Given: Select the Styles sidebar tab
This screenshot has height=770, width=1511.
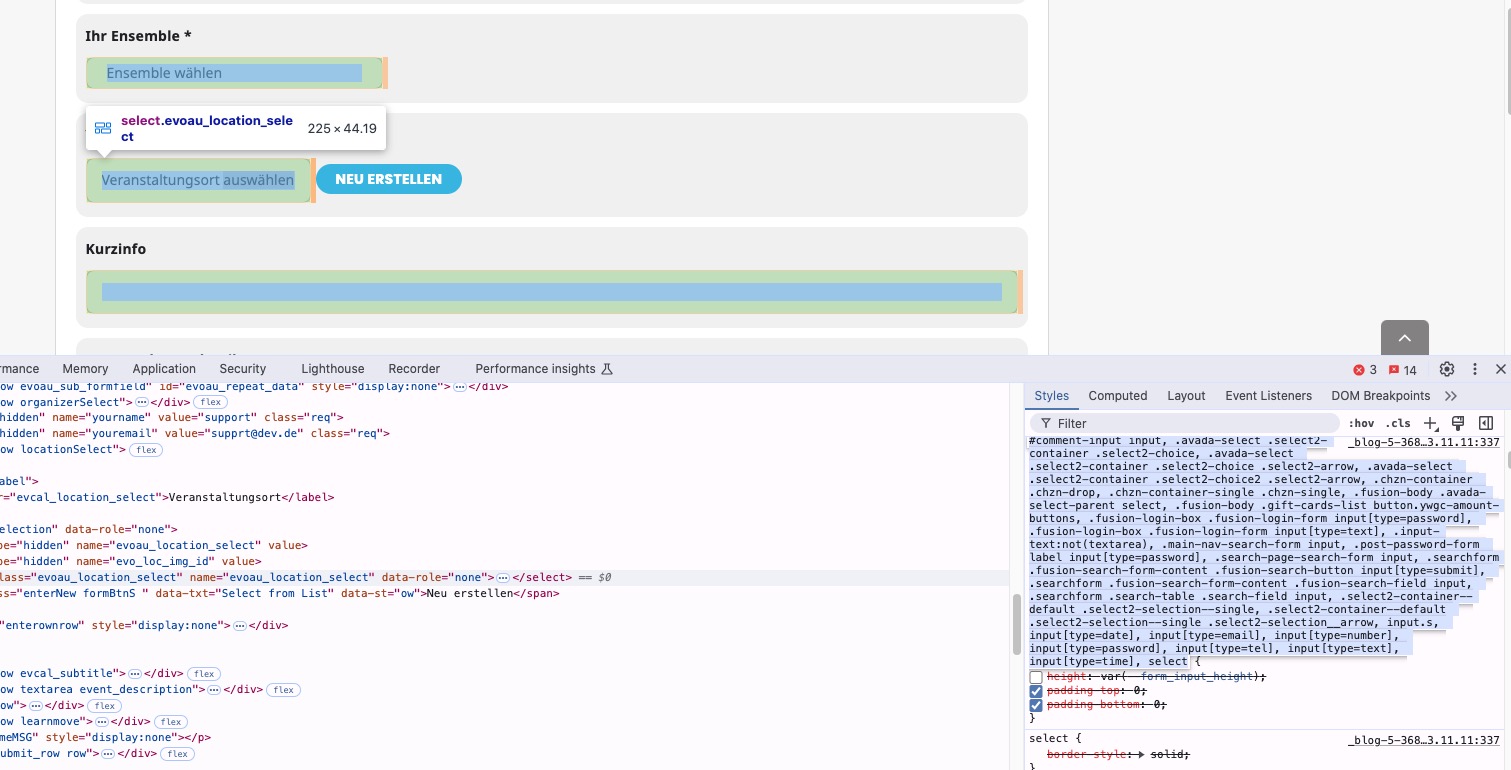Looking at the screenshot, I should point(1052,396).
